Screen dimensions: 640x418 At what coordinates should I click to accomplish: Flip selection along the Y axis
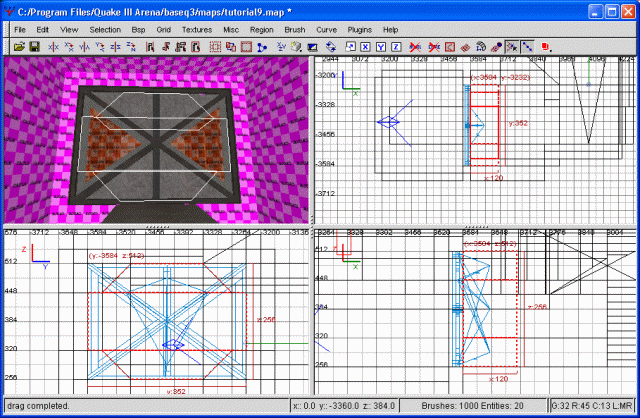tap(84, 47)
